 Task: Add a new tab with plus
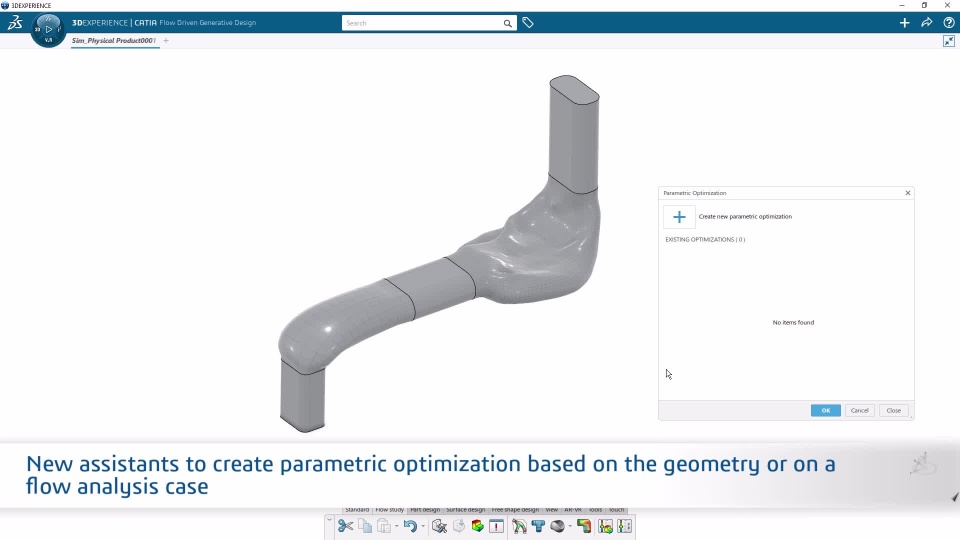click(166, 40)
